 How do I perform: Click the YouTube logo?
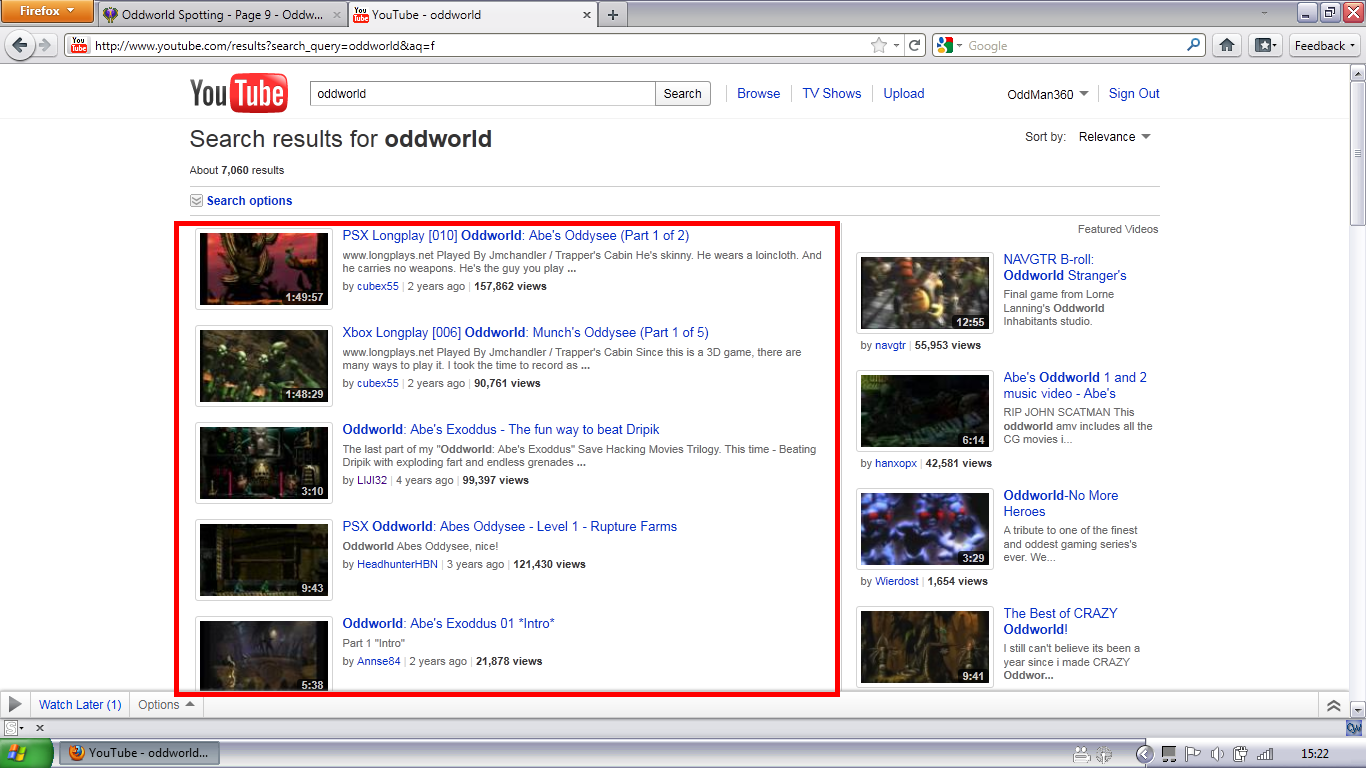click(x=238, y=94)
